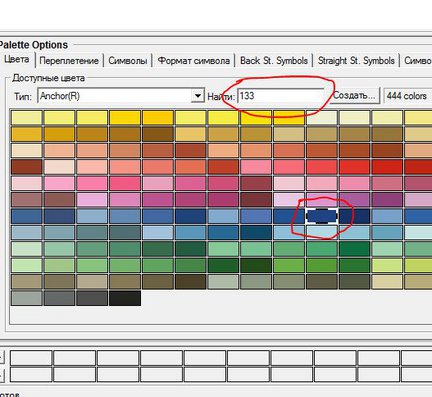Click the 444 colors count field
Viewport: 432px width, 397px height.
pos(408,96)
